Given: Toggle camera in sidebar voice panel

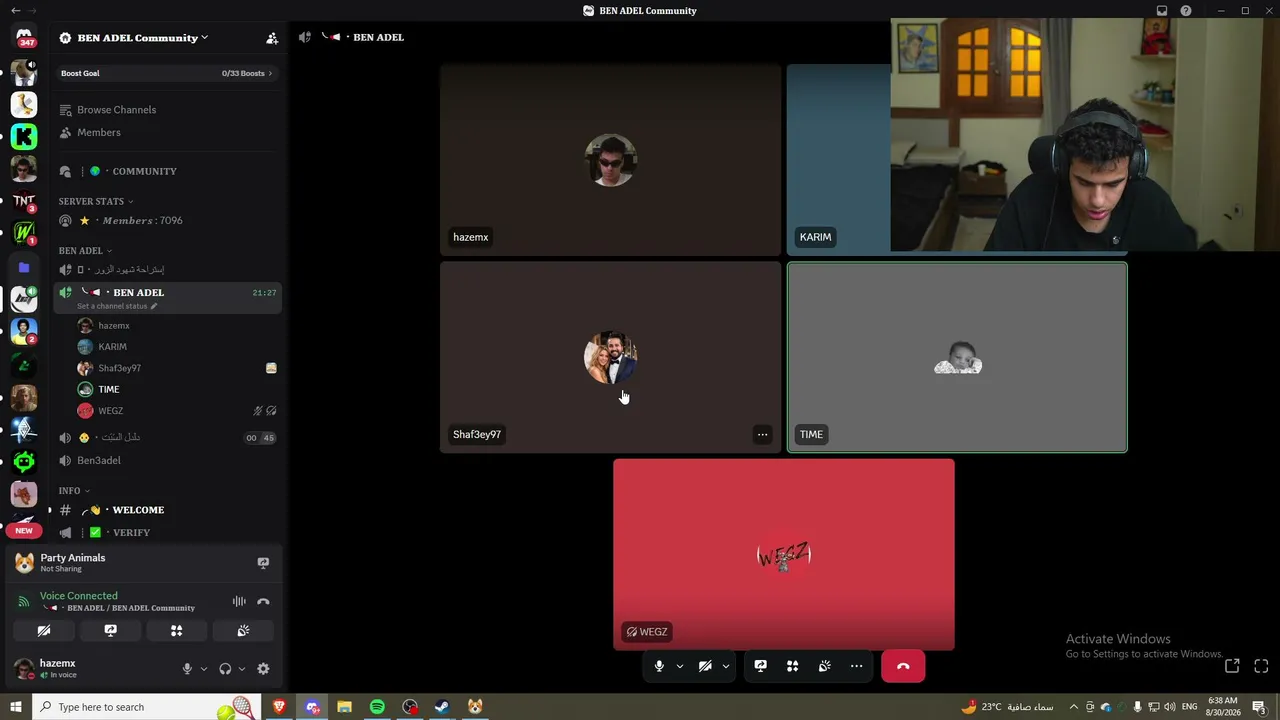Looking at the screenshot, I should click(44, 631).
